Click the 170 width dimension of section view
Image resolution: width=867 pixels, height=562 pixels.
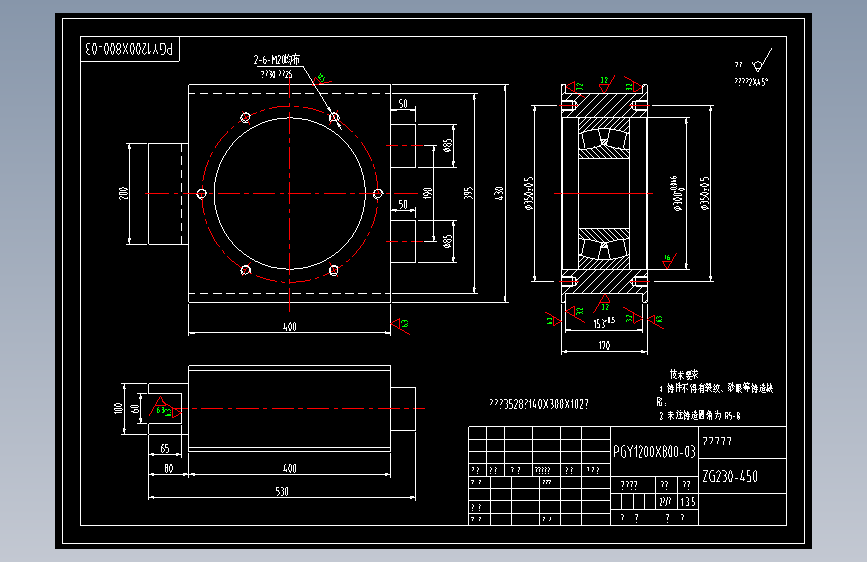coord(604,345)
